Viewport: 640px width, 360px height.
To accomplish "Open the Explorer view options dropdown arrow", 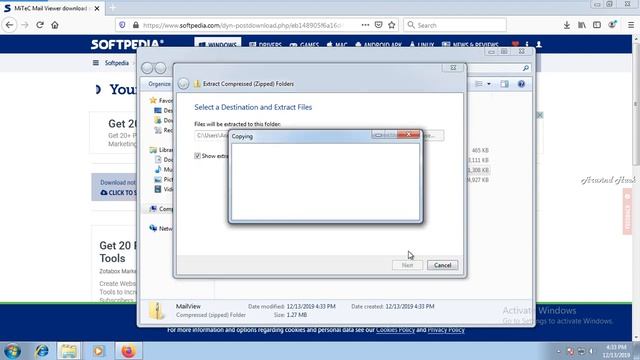I will (489, 84).
